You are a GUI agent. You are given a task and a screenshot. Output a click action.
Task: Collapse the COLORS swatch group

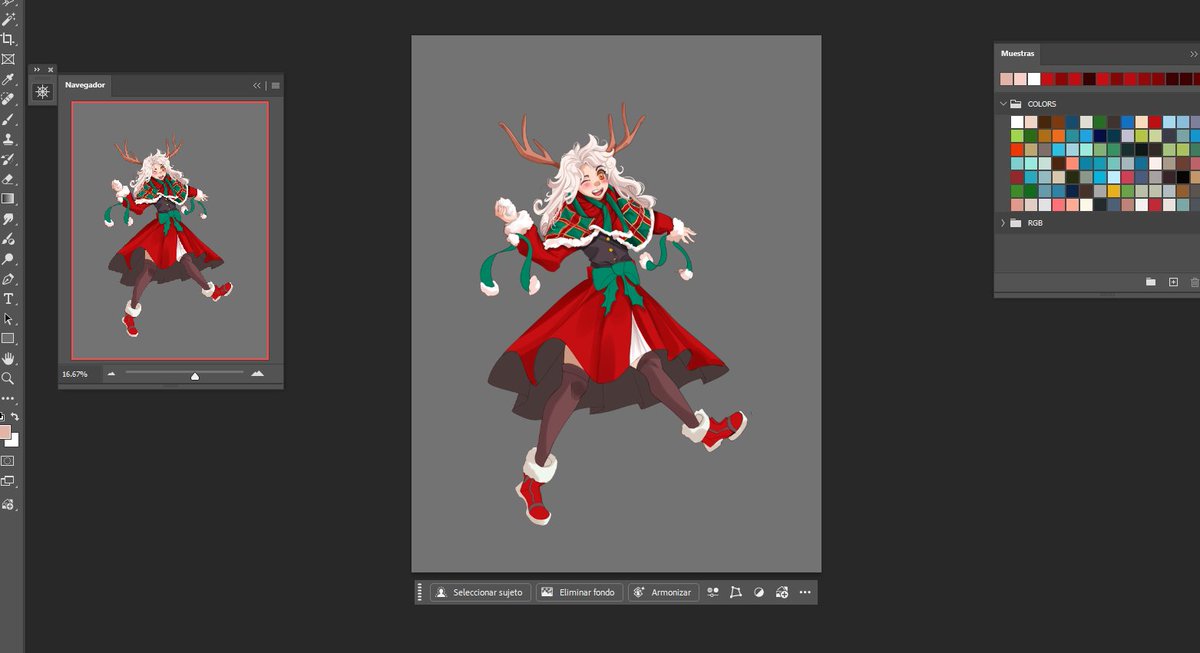pos(1003,103)
